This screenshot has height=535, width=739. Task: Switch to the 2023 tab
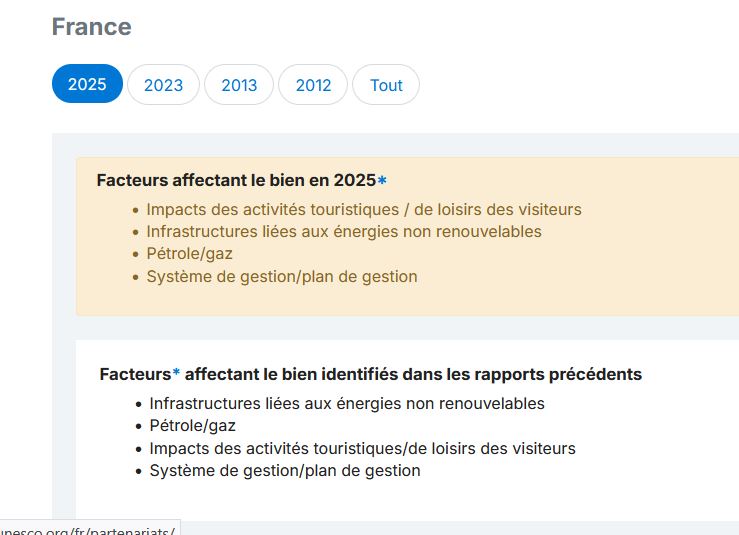[x=163, y=85]
